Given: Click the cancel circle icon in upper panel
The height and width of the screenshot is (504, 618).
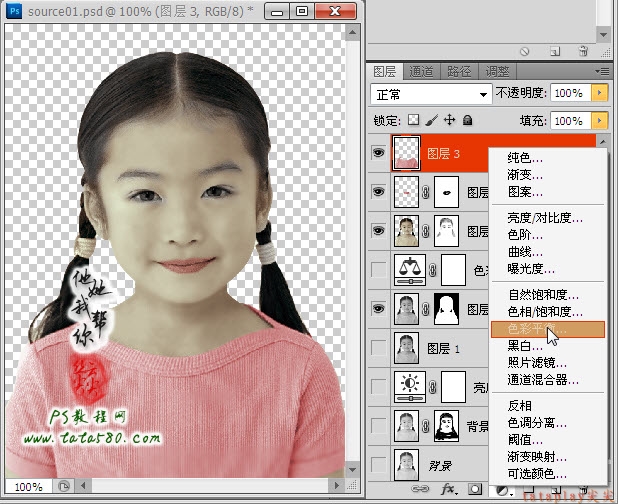Looking at the screenshot, I should (x=524, y=52).
